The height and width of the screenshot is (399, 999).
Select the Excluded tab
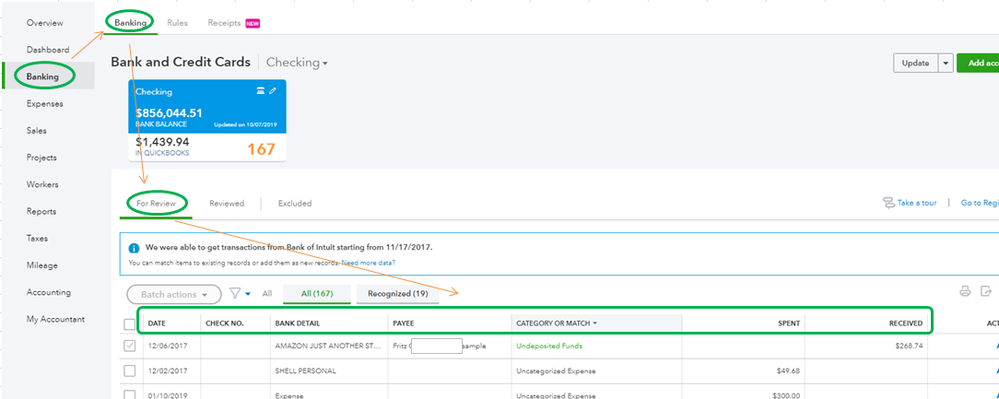click(295, 203)
